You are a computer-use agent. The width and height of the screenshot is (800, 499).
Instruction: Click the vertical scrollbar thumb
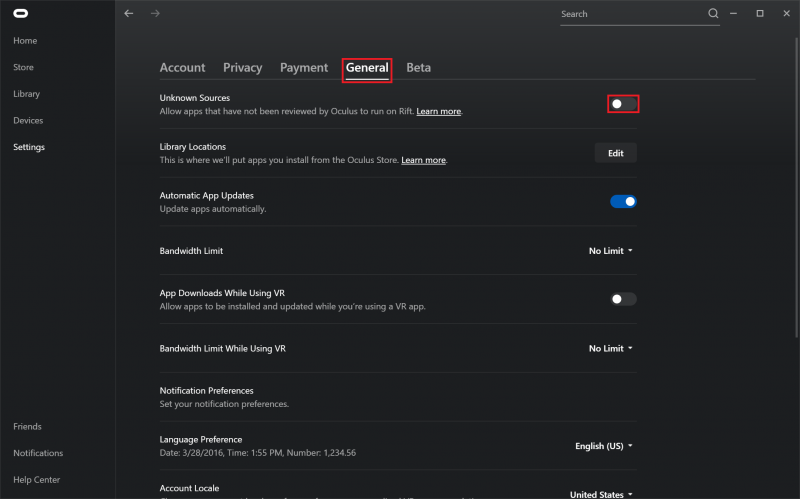tap(796, 187)
